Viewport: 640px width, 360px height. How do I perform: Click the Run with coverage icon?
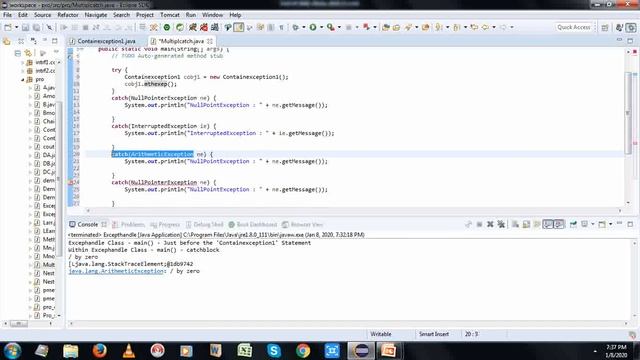pyautogui.click(x=331, y=27)
